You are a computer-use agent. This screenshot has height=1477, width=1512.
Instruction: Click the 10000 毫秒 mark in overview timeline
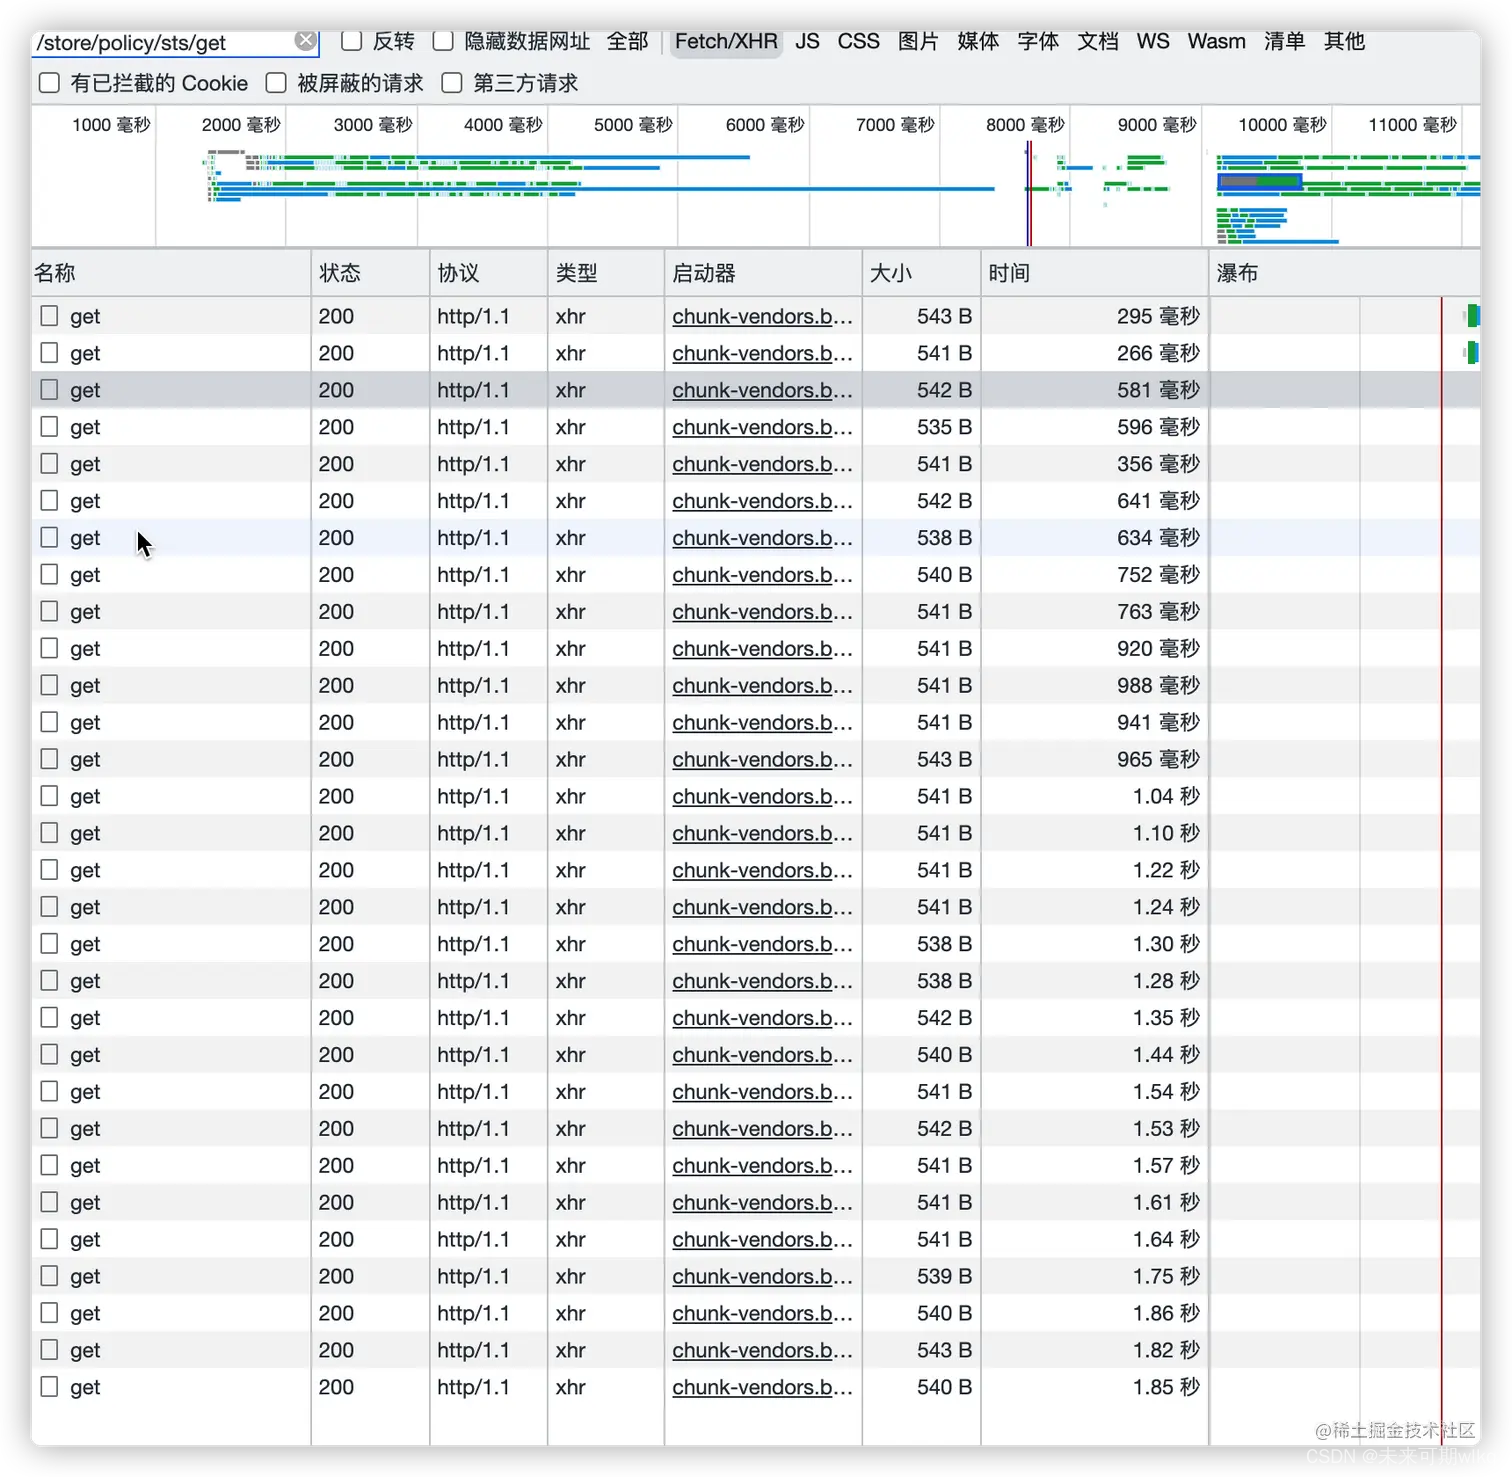(x=1282, y=125)
